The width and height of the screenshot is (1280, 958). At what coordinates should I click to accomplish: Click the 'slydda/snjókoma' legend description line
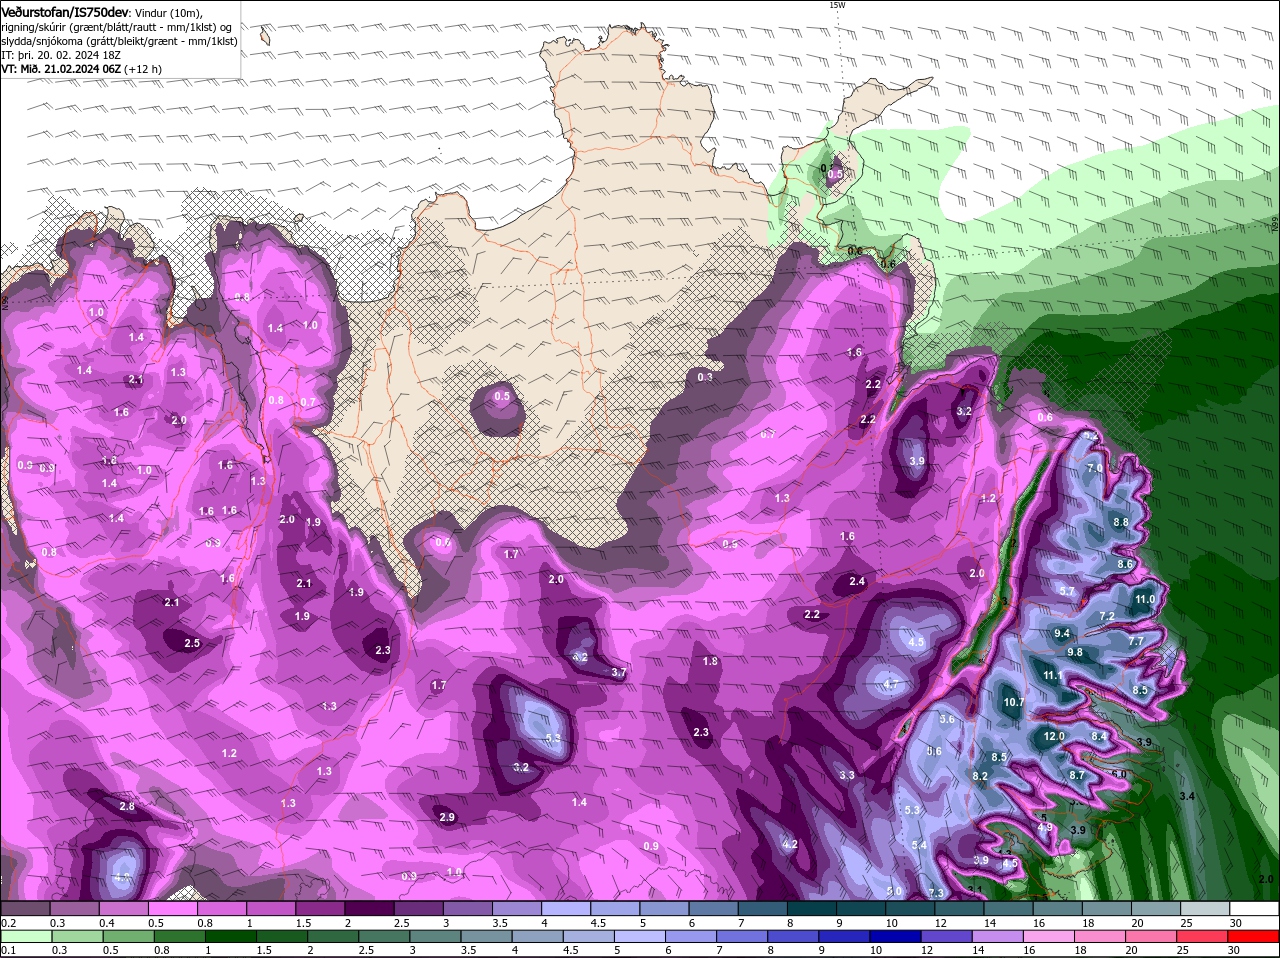pyautogui.click(x=119, y=41)
